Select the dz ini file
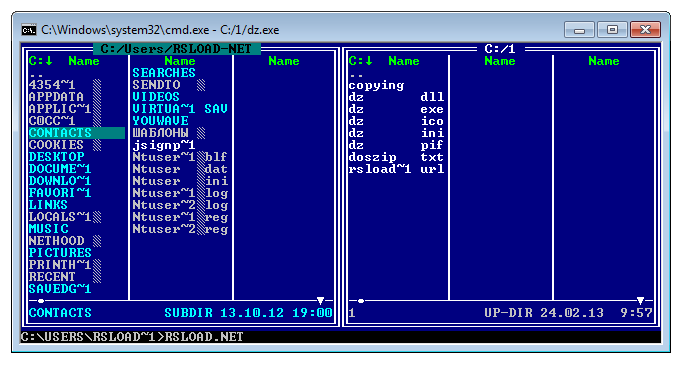 pyautogui.click(x=396, y=133)
